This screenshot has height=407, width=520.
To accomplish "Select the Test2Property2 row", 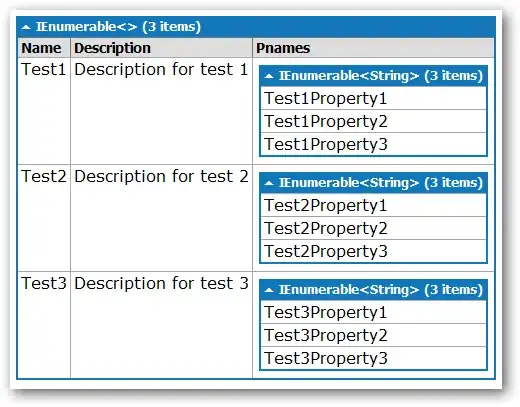I will [373, 228].
